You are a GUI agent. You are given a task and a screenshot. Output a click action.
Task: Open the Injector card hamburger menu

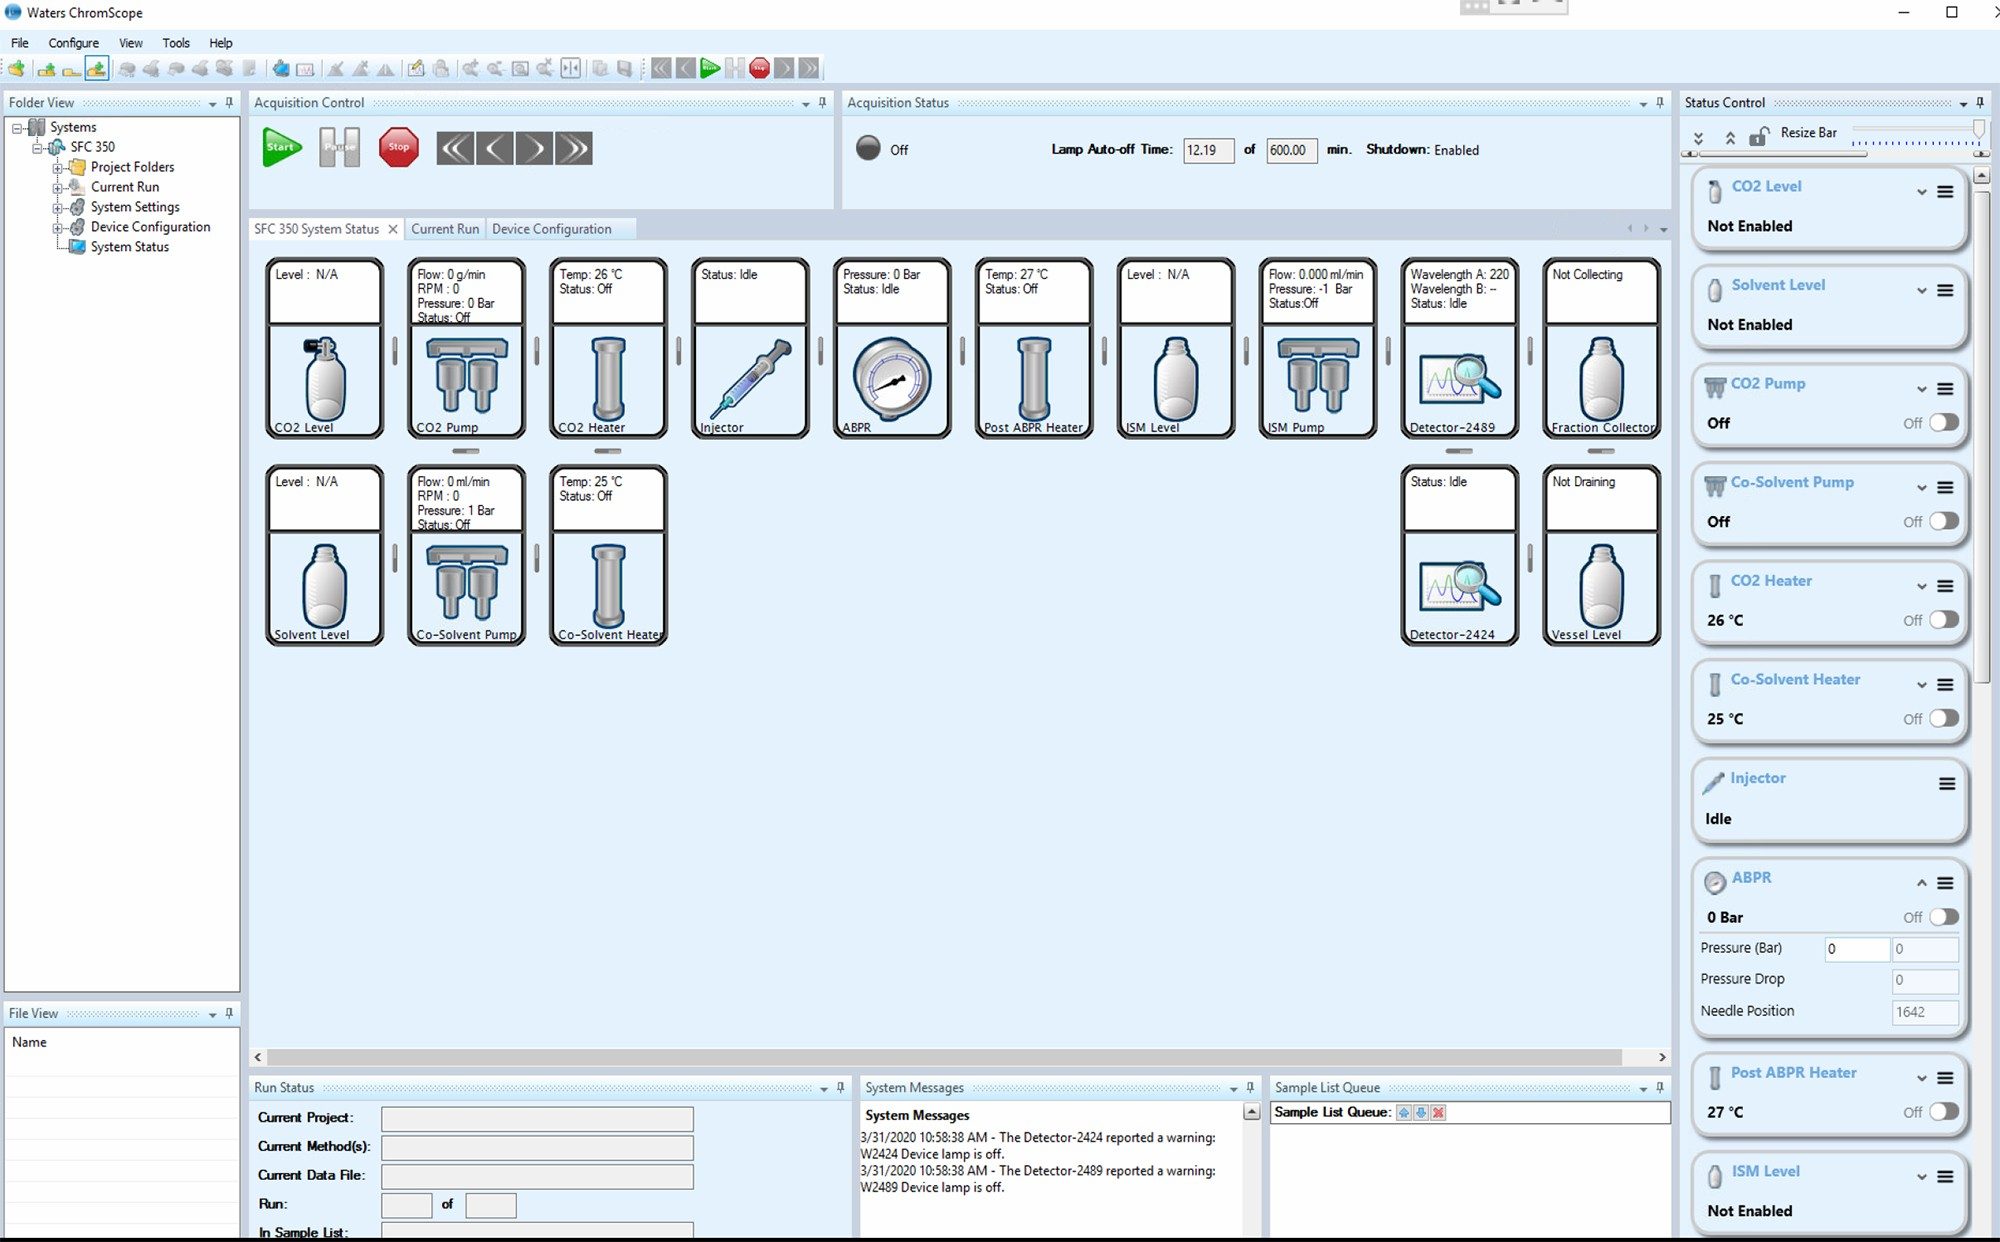[1947, 784]
